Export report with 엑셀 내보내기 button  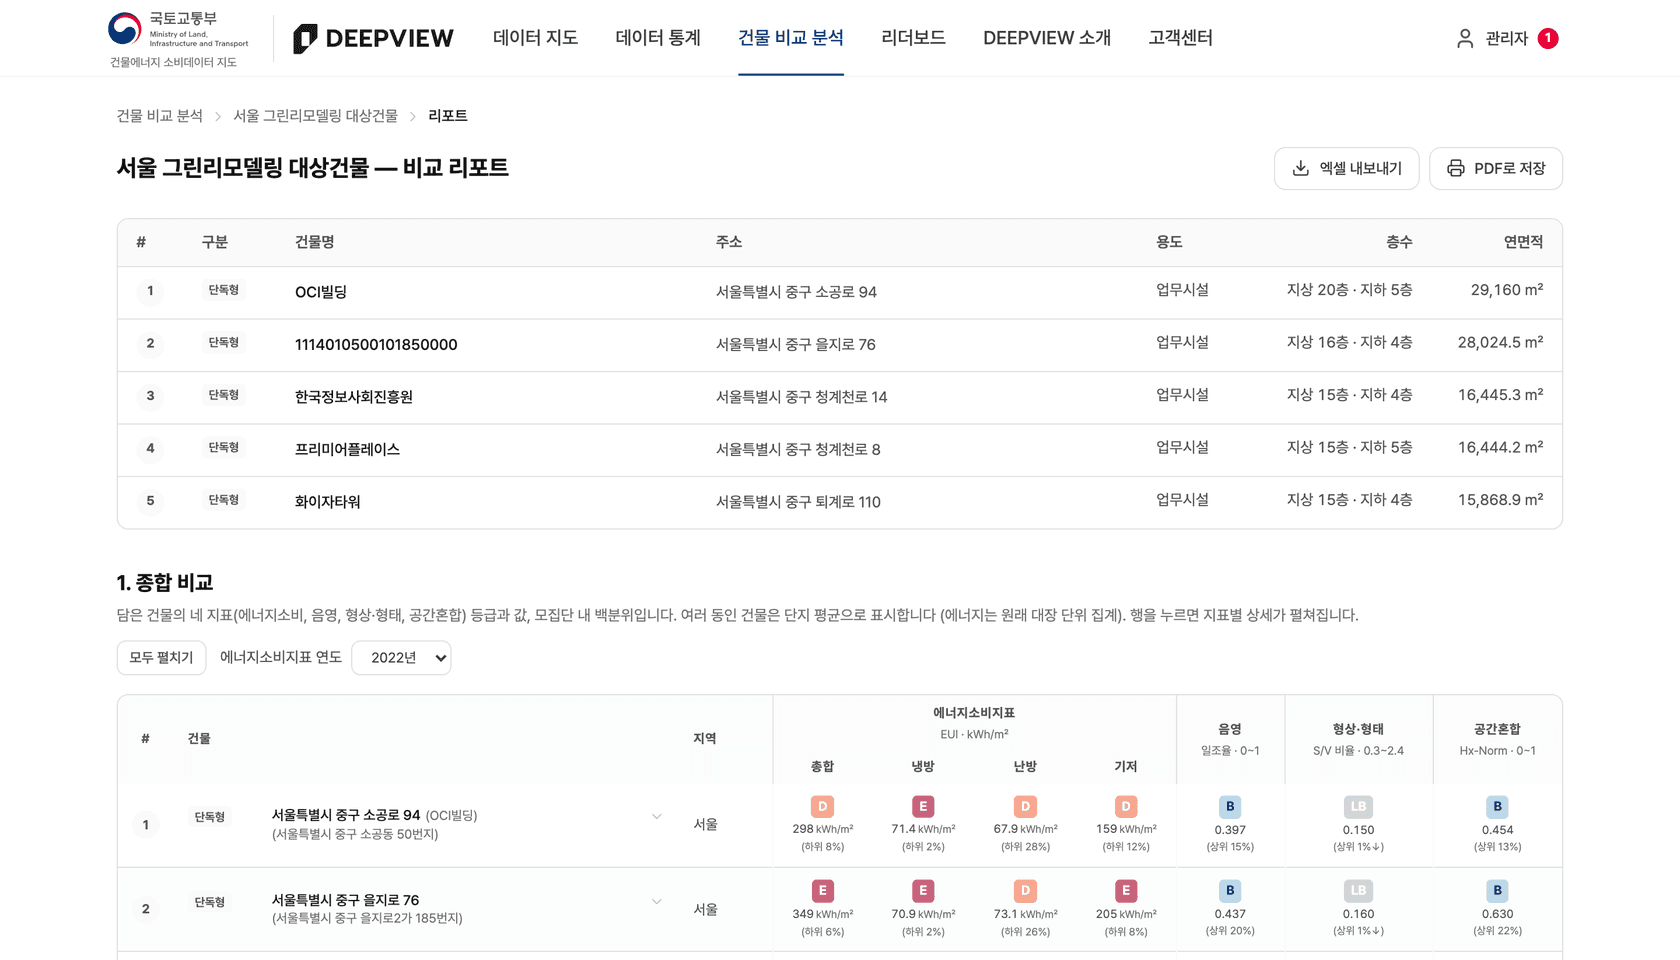tap(1346, 168)
